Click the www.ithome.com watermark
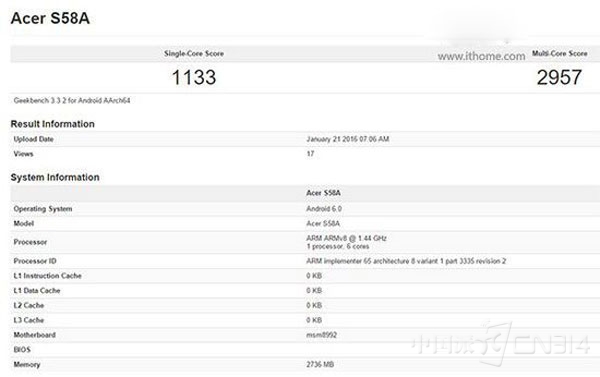600x377 pixels. (481, 56)
